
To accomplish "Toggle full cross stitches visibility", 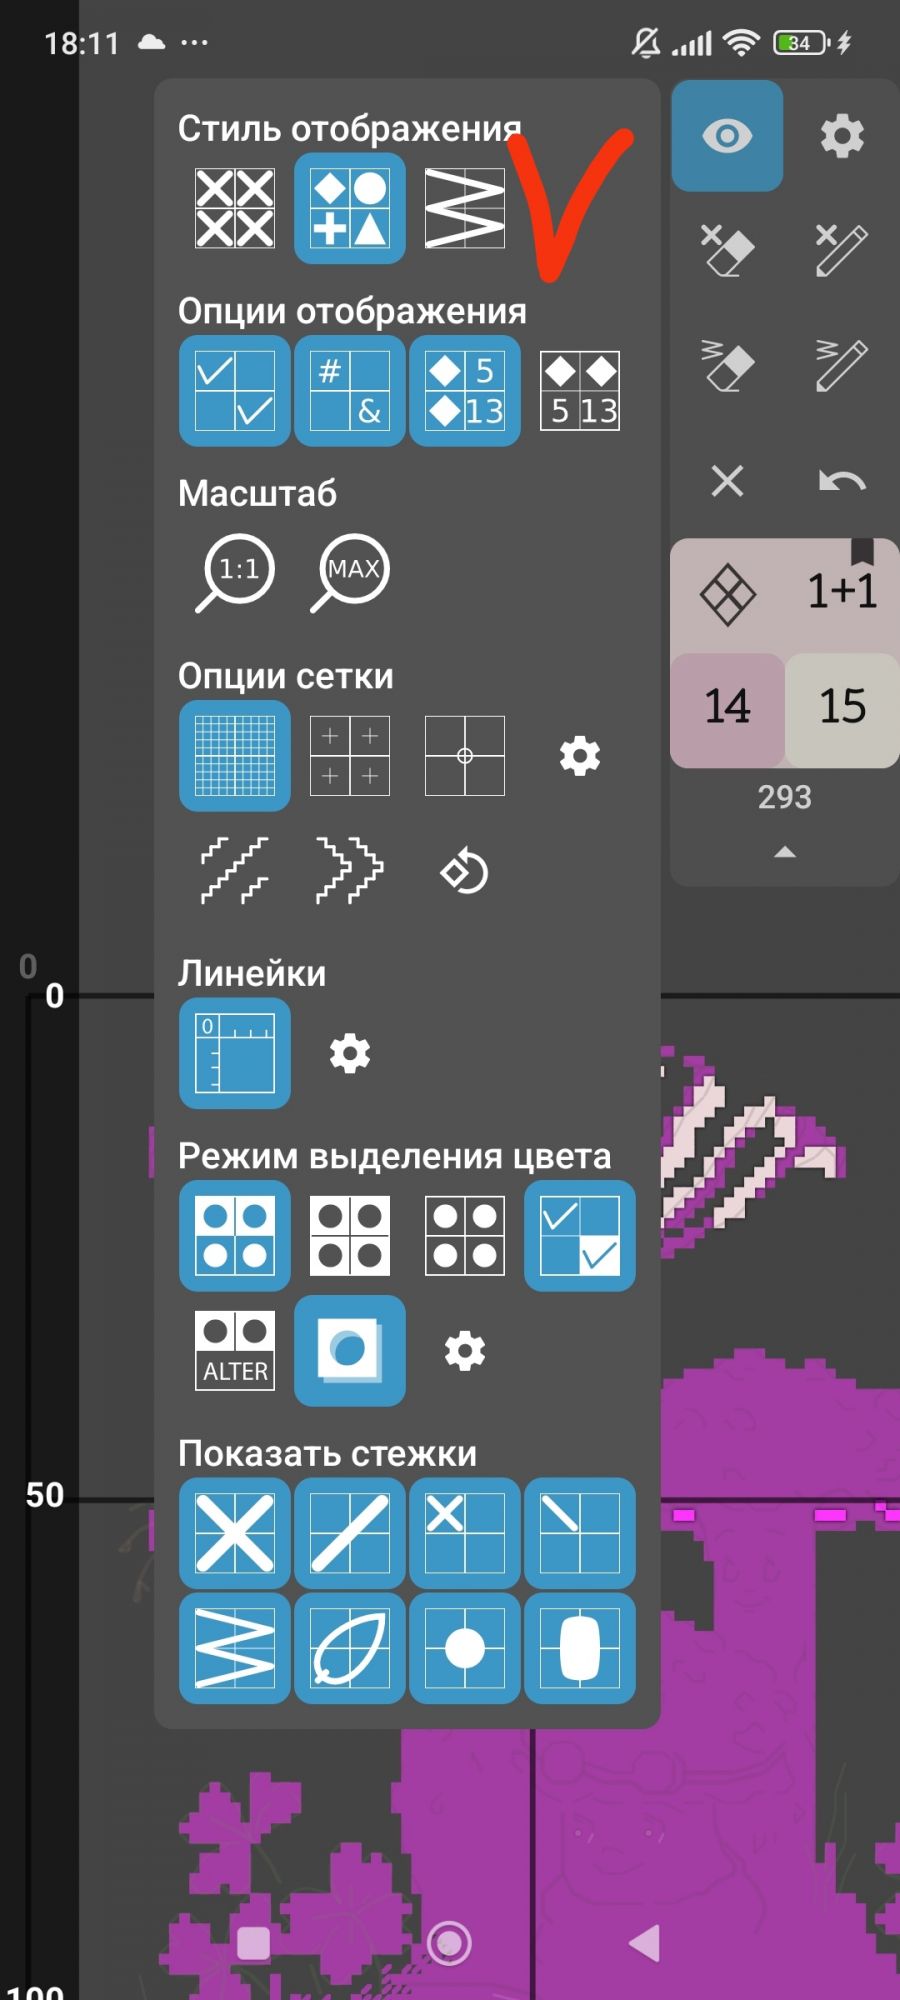I will [235, 1533].
